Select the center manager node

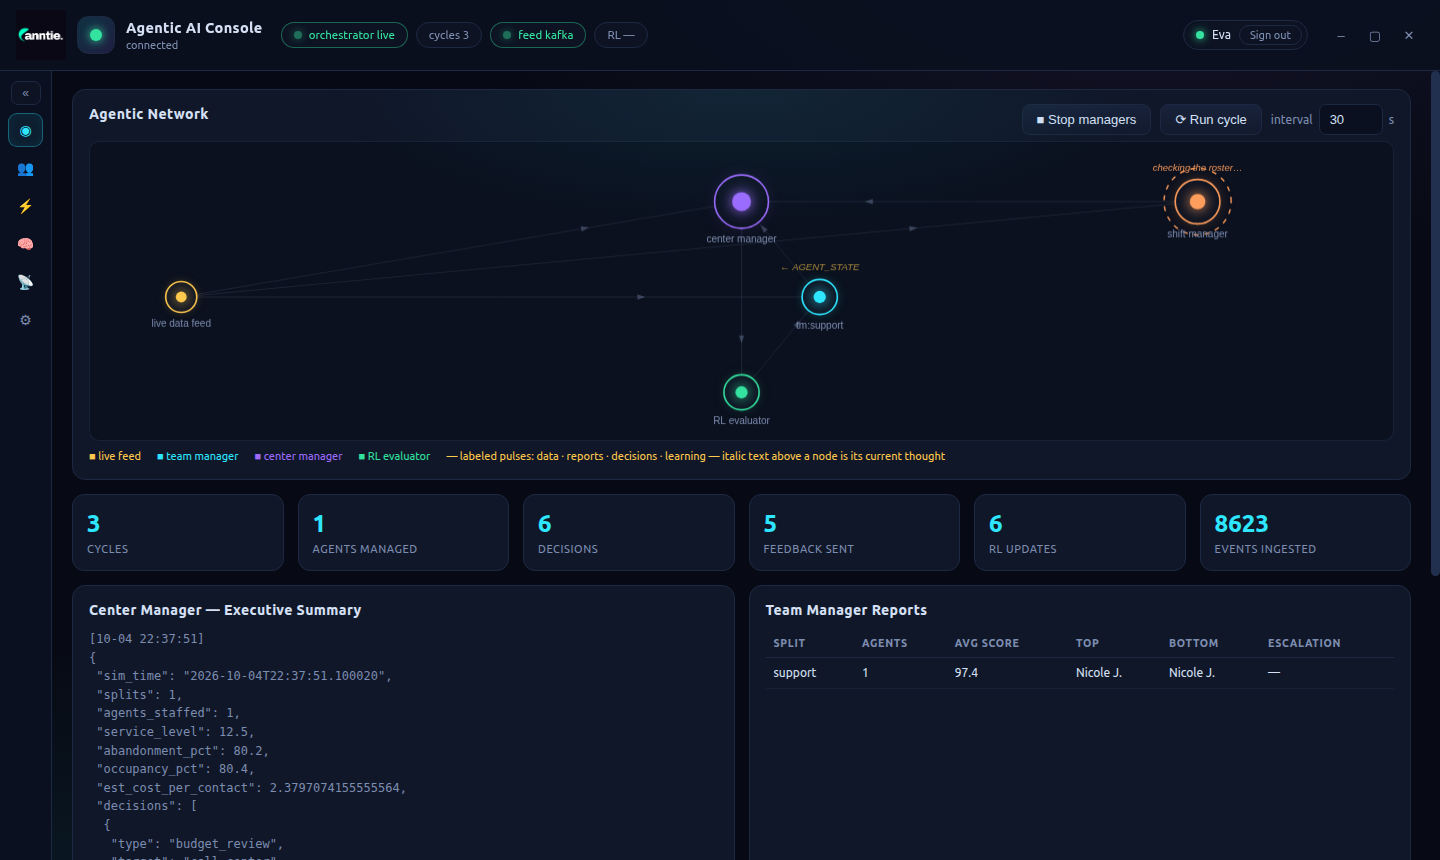pos(741,201)
